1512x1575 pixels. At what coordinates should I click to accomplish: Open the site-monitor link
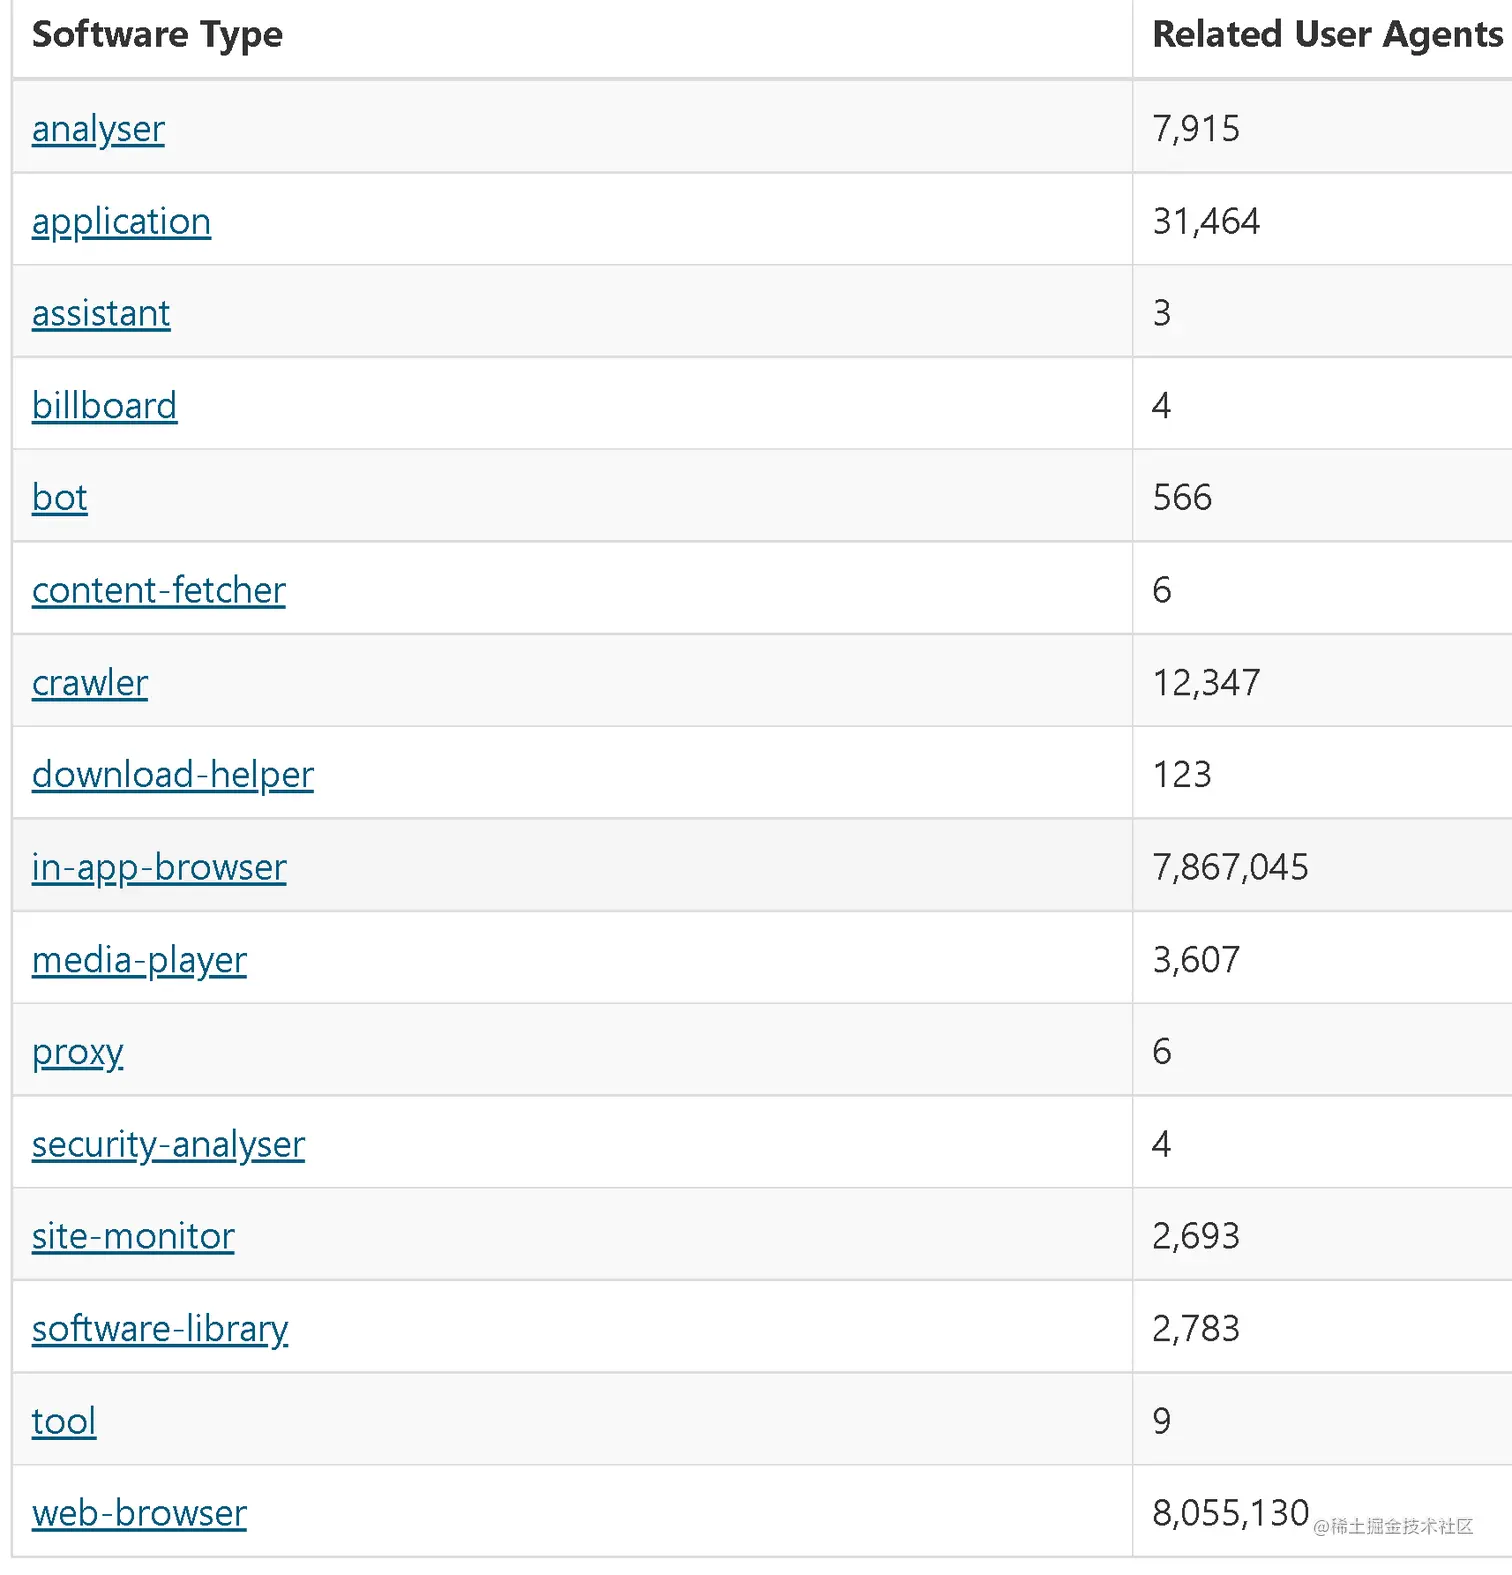pos(133,1236)
